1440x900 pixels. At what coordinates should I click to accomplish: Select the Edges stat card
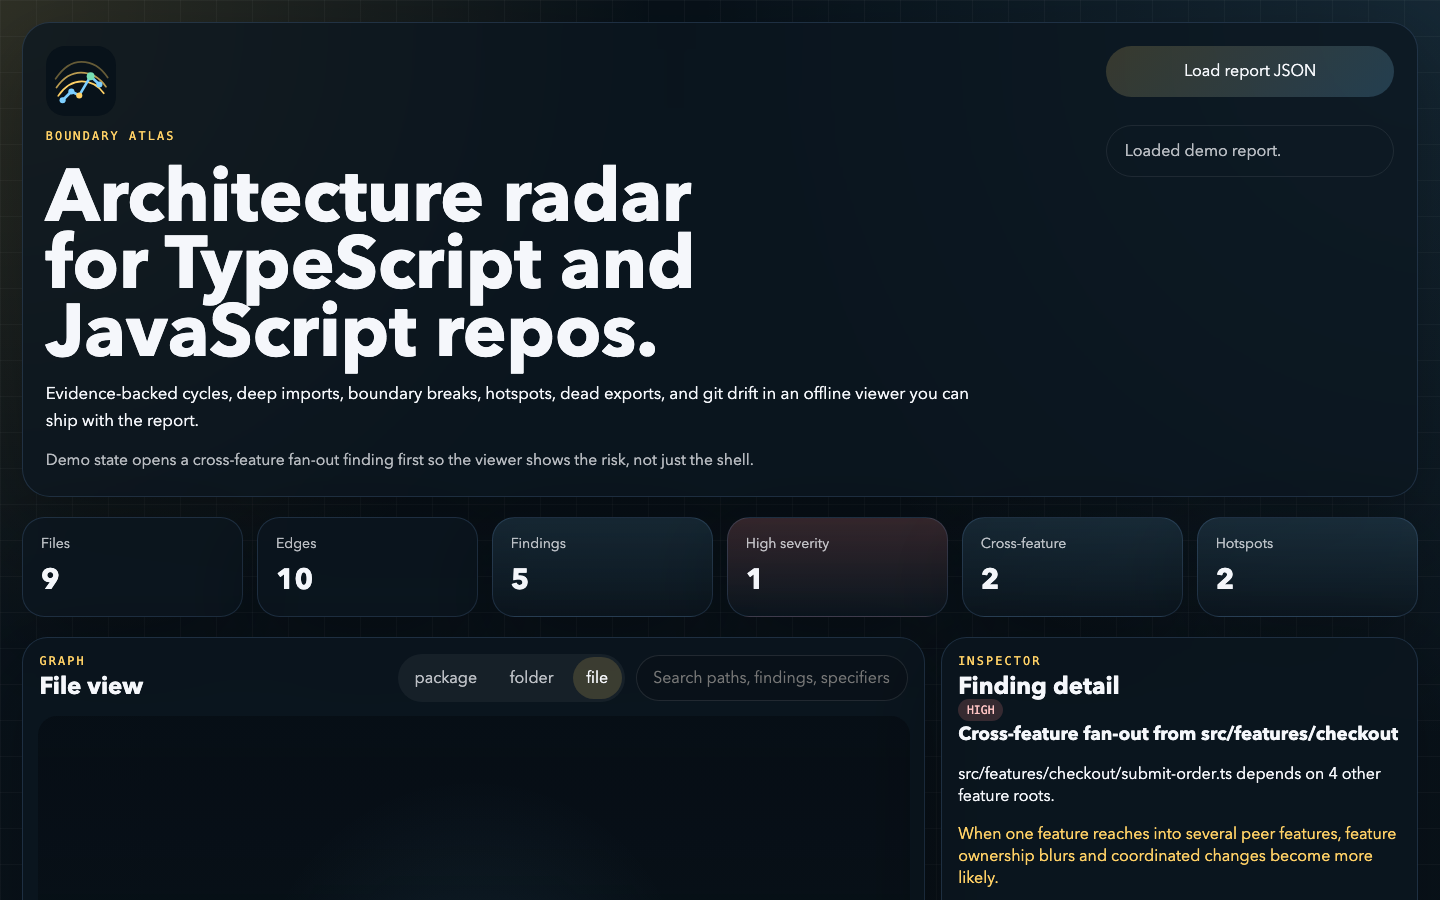click(367, 566)
